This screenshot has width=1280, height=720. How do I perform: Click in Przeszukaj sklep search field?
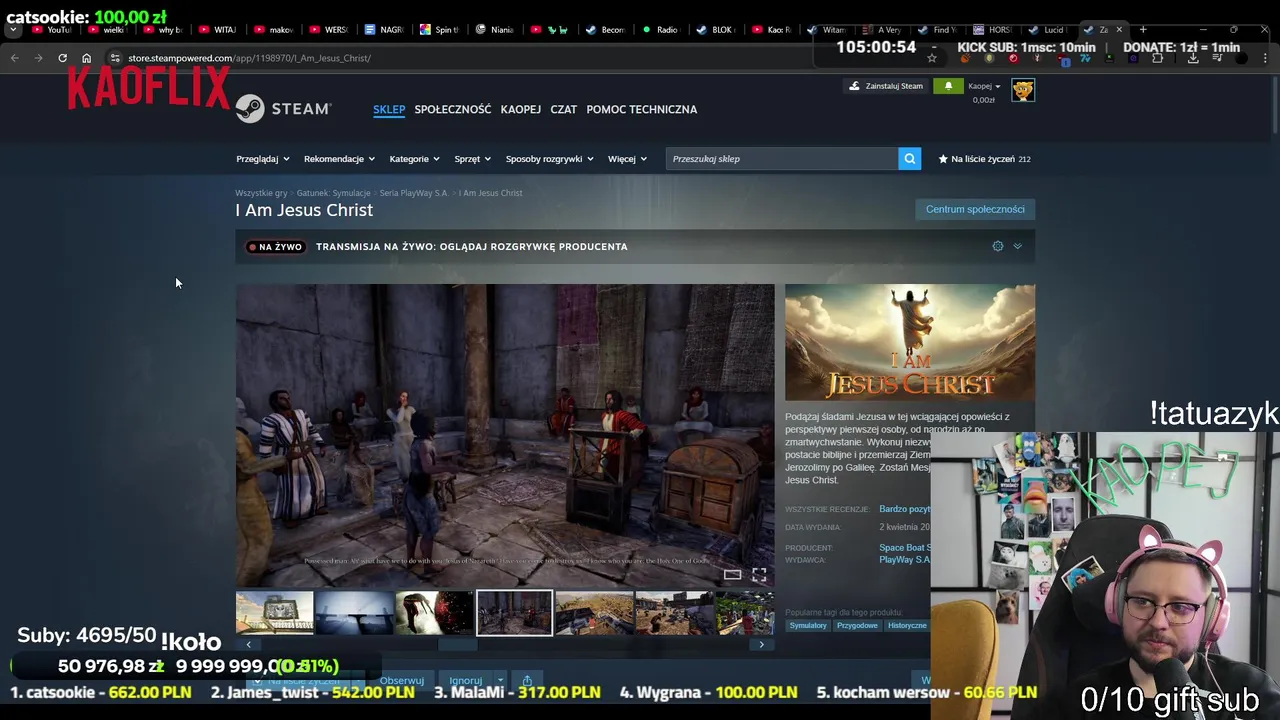[782, 159]
